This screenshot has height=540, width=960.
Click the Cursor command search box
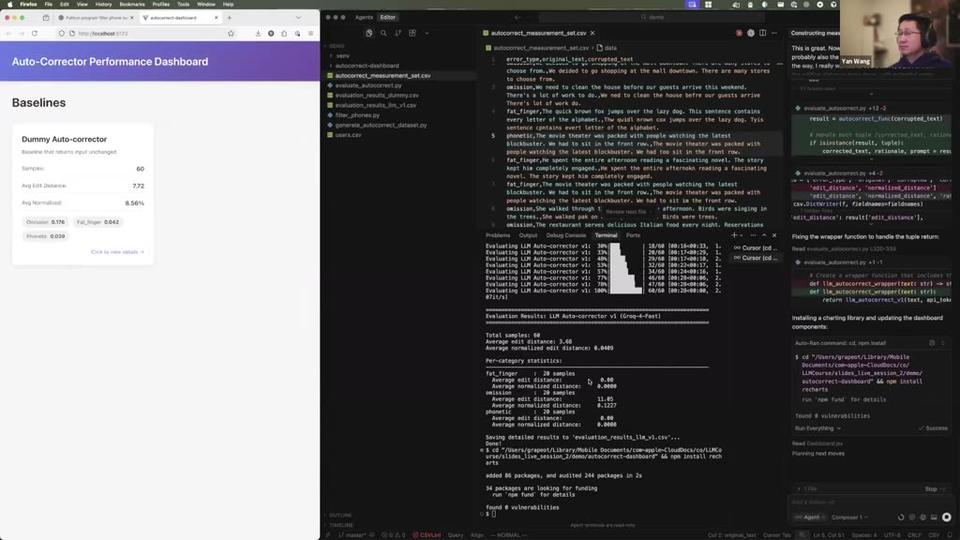pos(652,18)
